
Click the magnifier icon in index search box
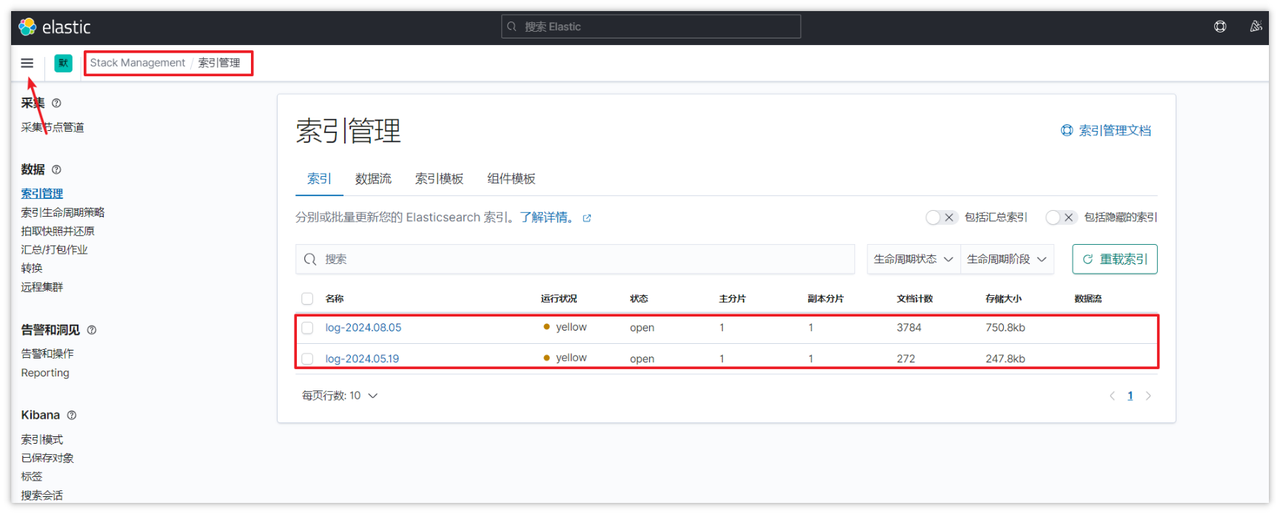312,259
